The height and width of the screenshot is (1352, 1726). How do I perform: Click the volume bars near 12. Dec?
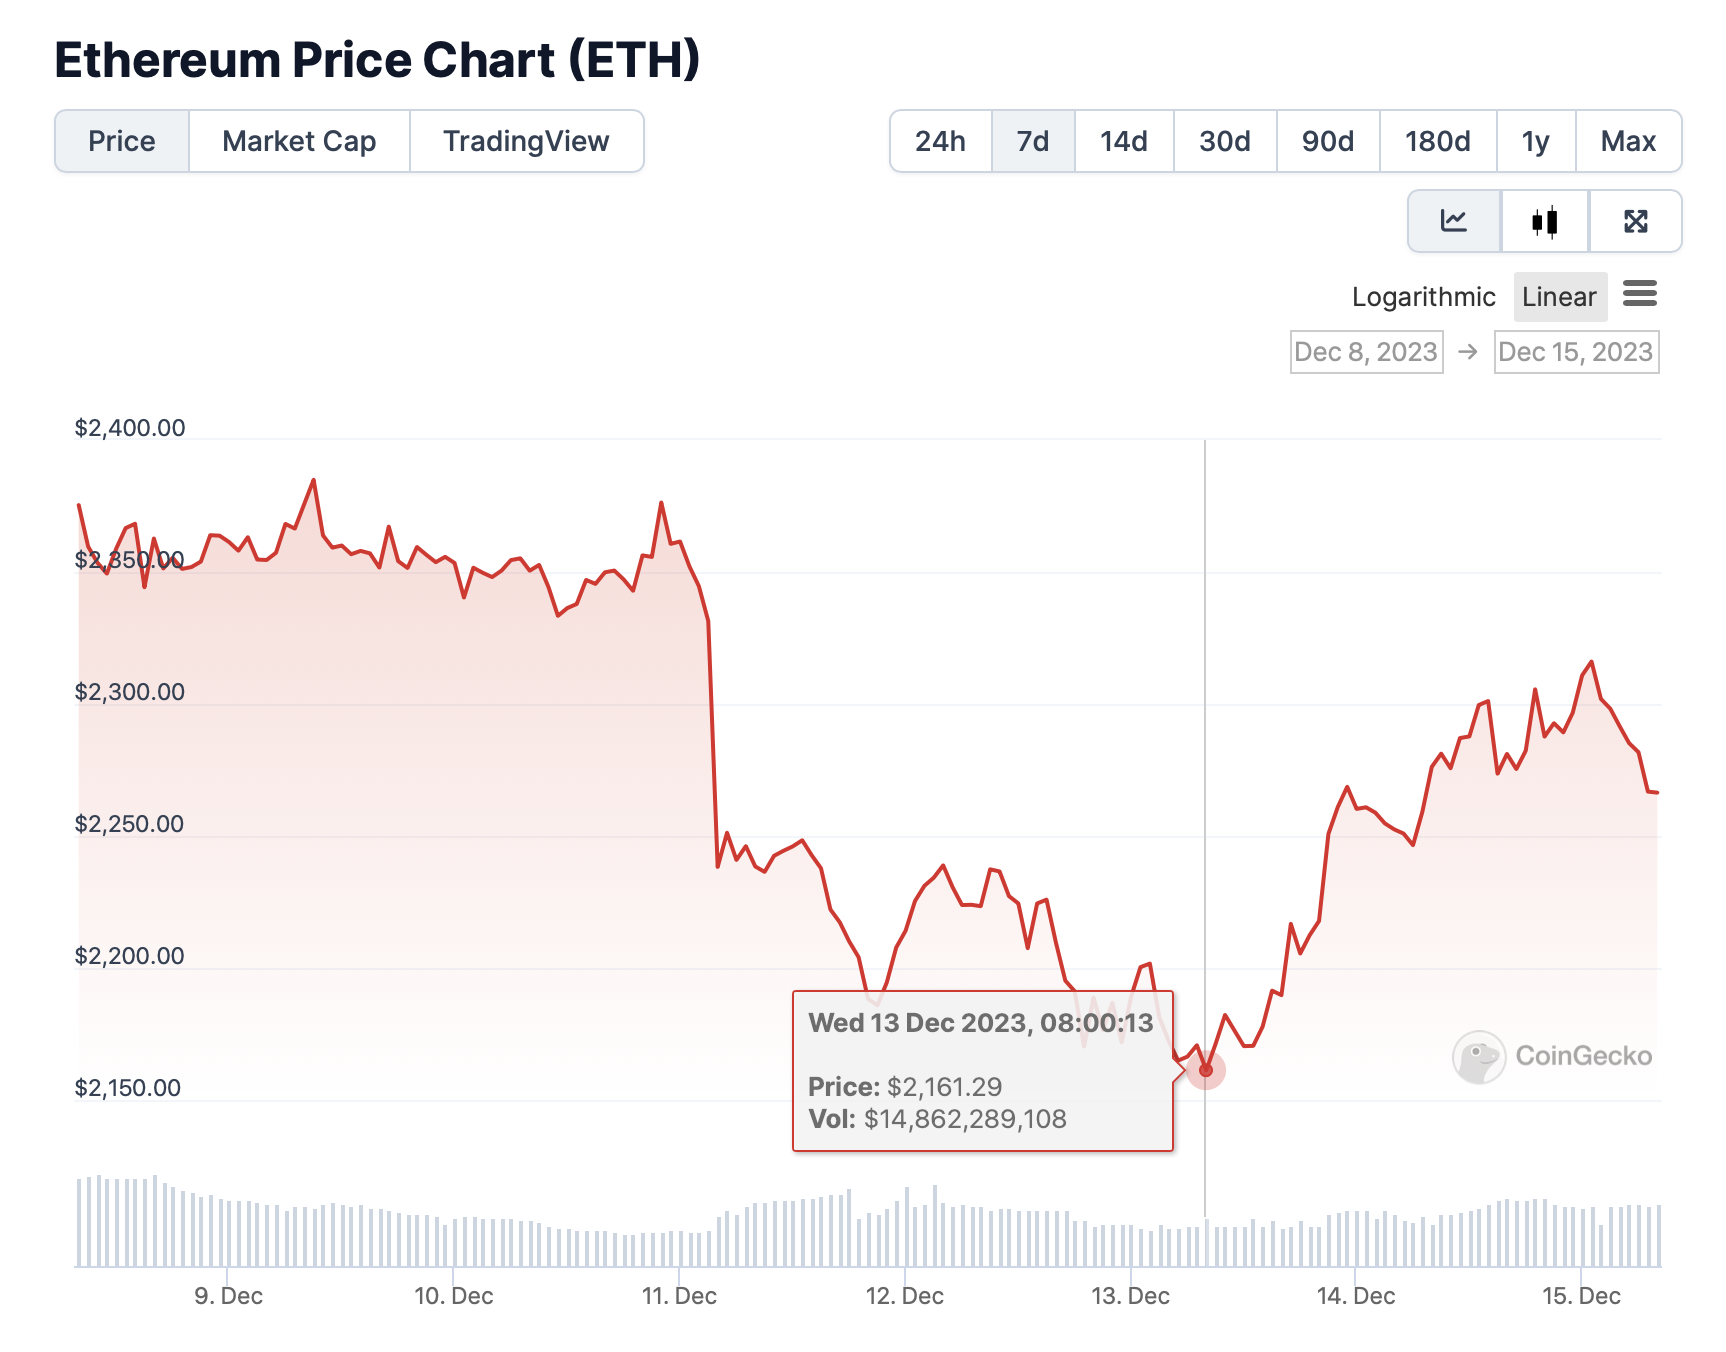pos(906,1228)
